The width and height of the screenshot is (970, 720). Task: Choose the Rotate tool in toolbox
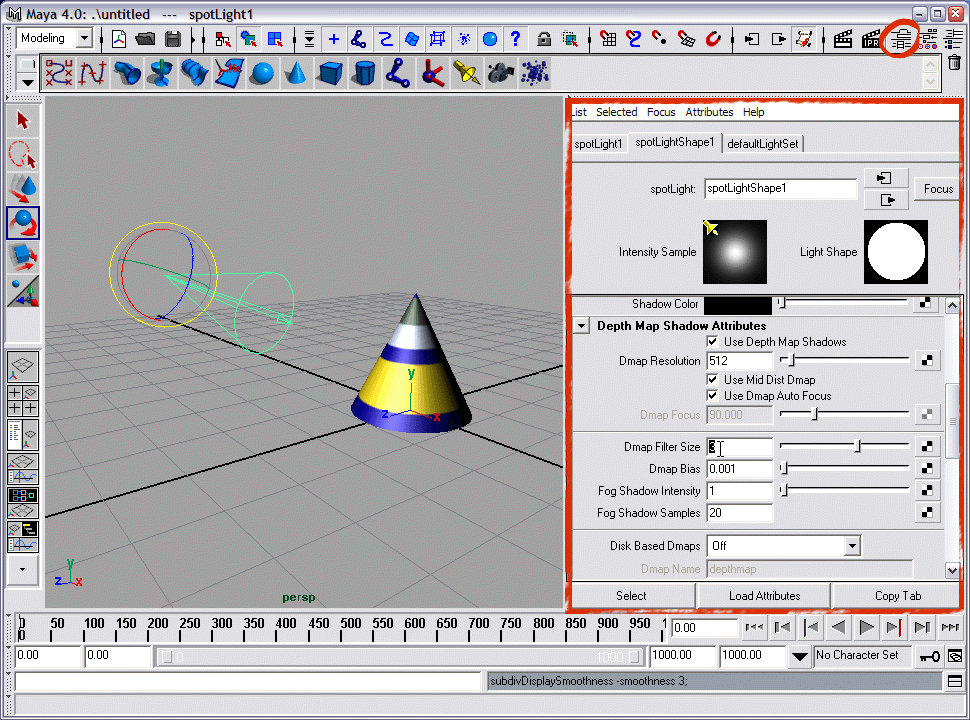tap(23, 222)
